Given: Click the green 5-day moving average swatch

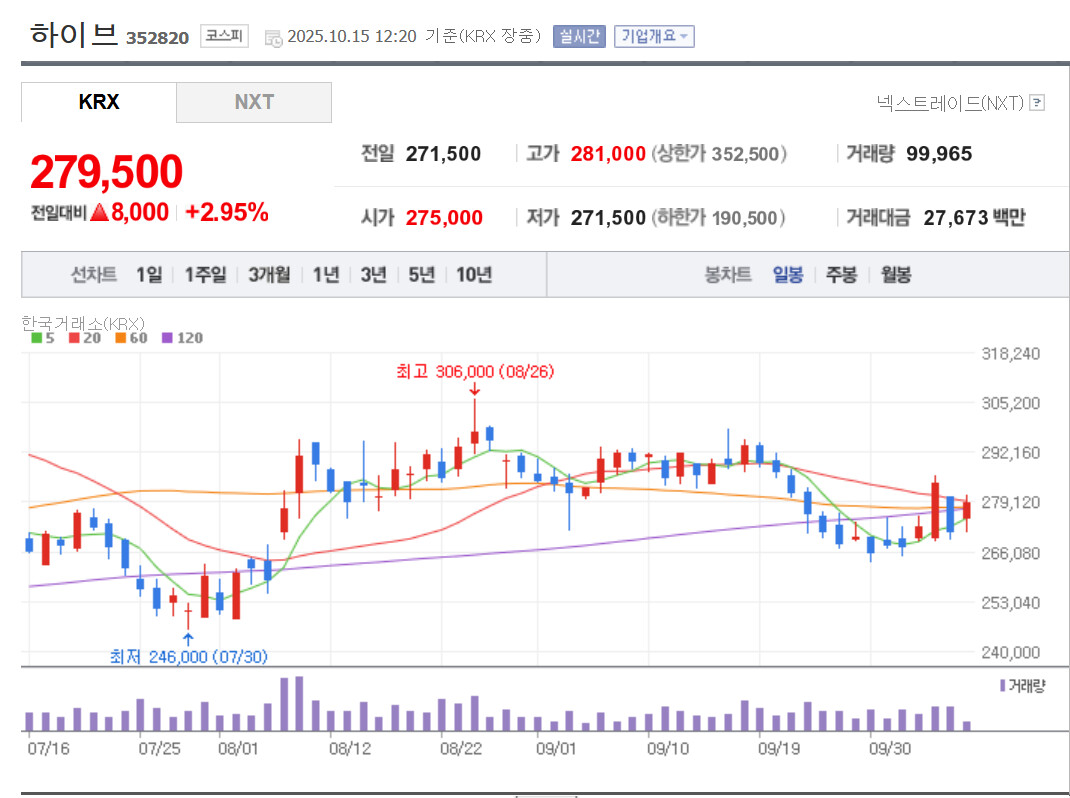Looking at the screenshot, I should 37,338.
